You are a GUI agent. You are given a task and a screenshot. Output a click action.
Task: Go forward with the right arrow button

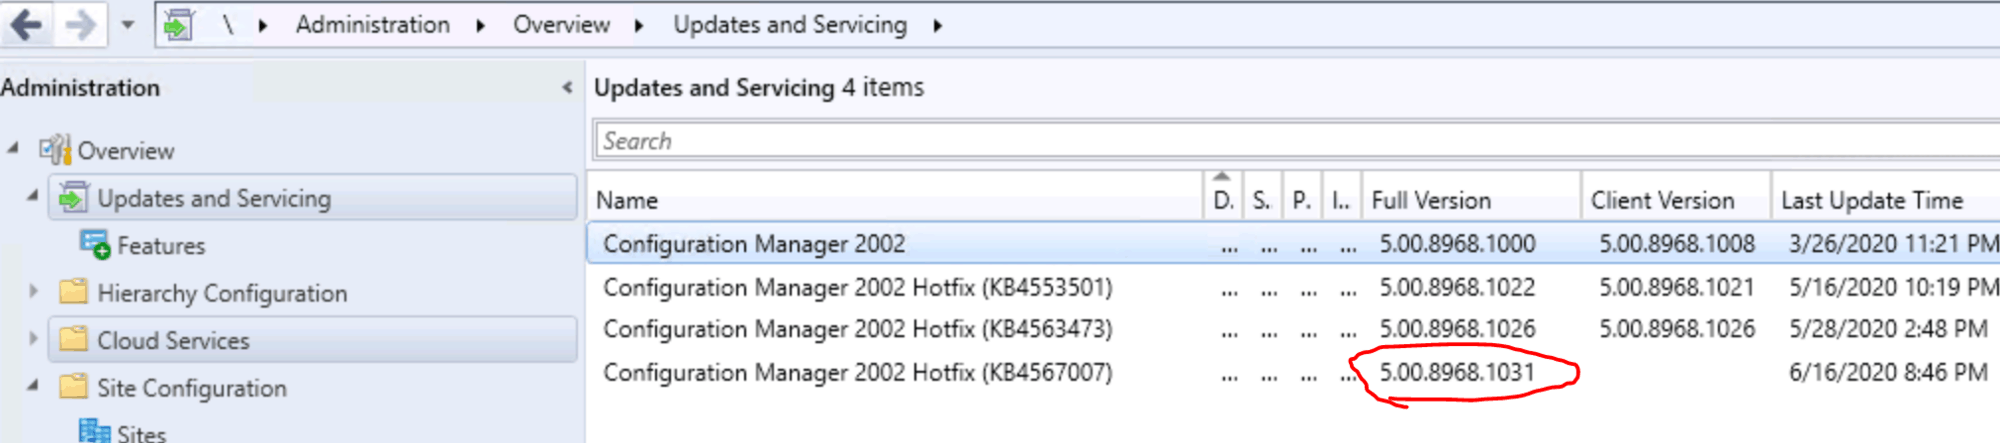click(80, 24)
